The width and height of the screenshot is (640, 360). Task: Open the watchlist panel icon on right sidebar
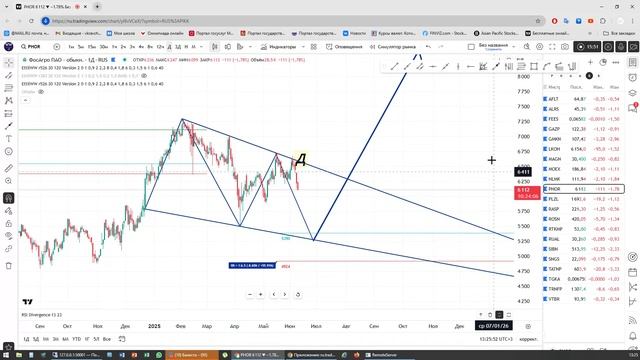[633, 62]
